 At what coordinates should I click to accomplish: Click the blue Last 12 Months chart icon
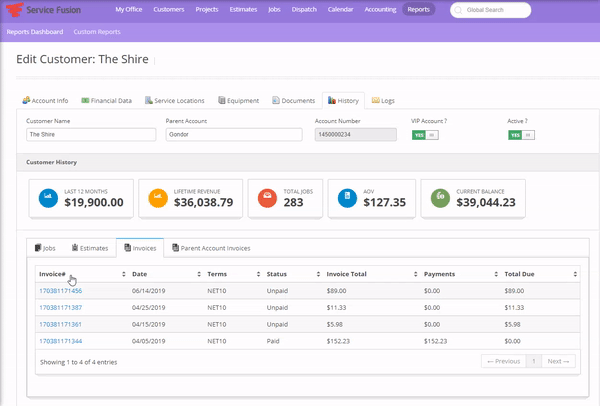pos(48,198)
